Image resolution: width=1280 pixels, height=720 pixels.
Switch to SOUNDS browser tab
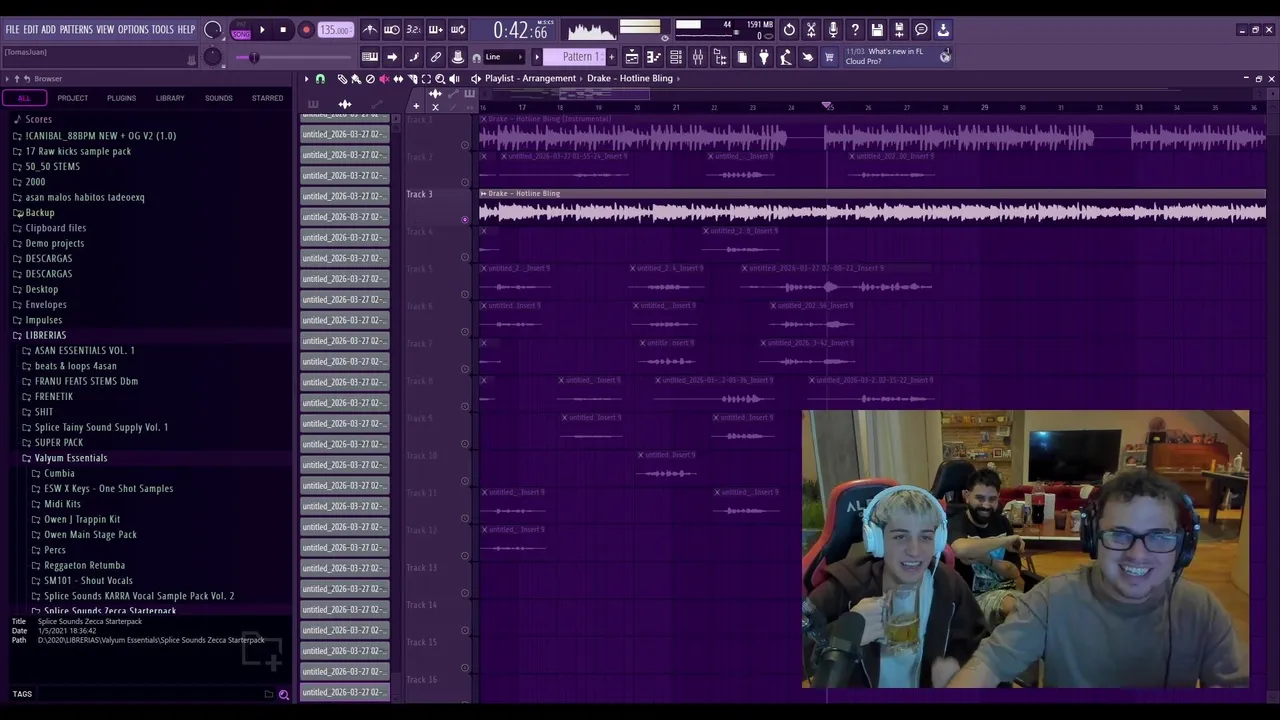pos(218,98)
